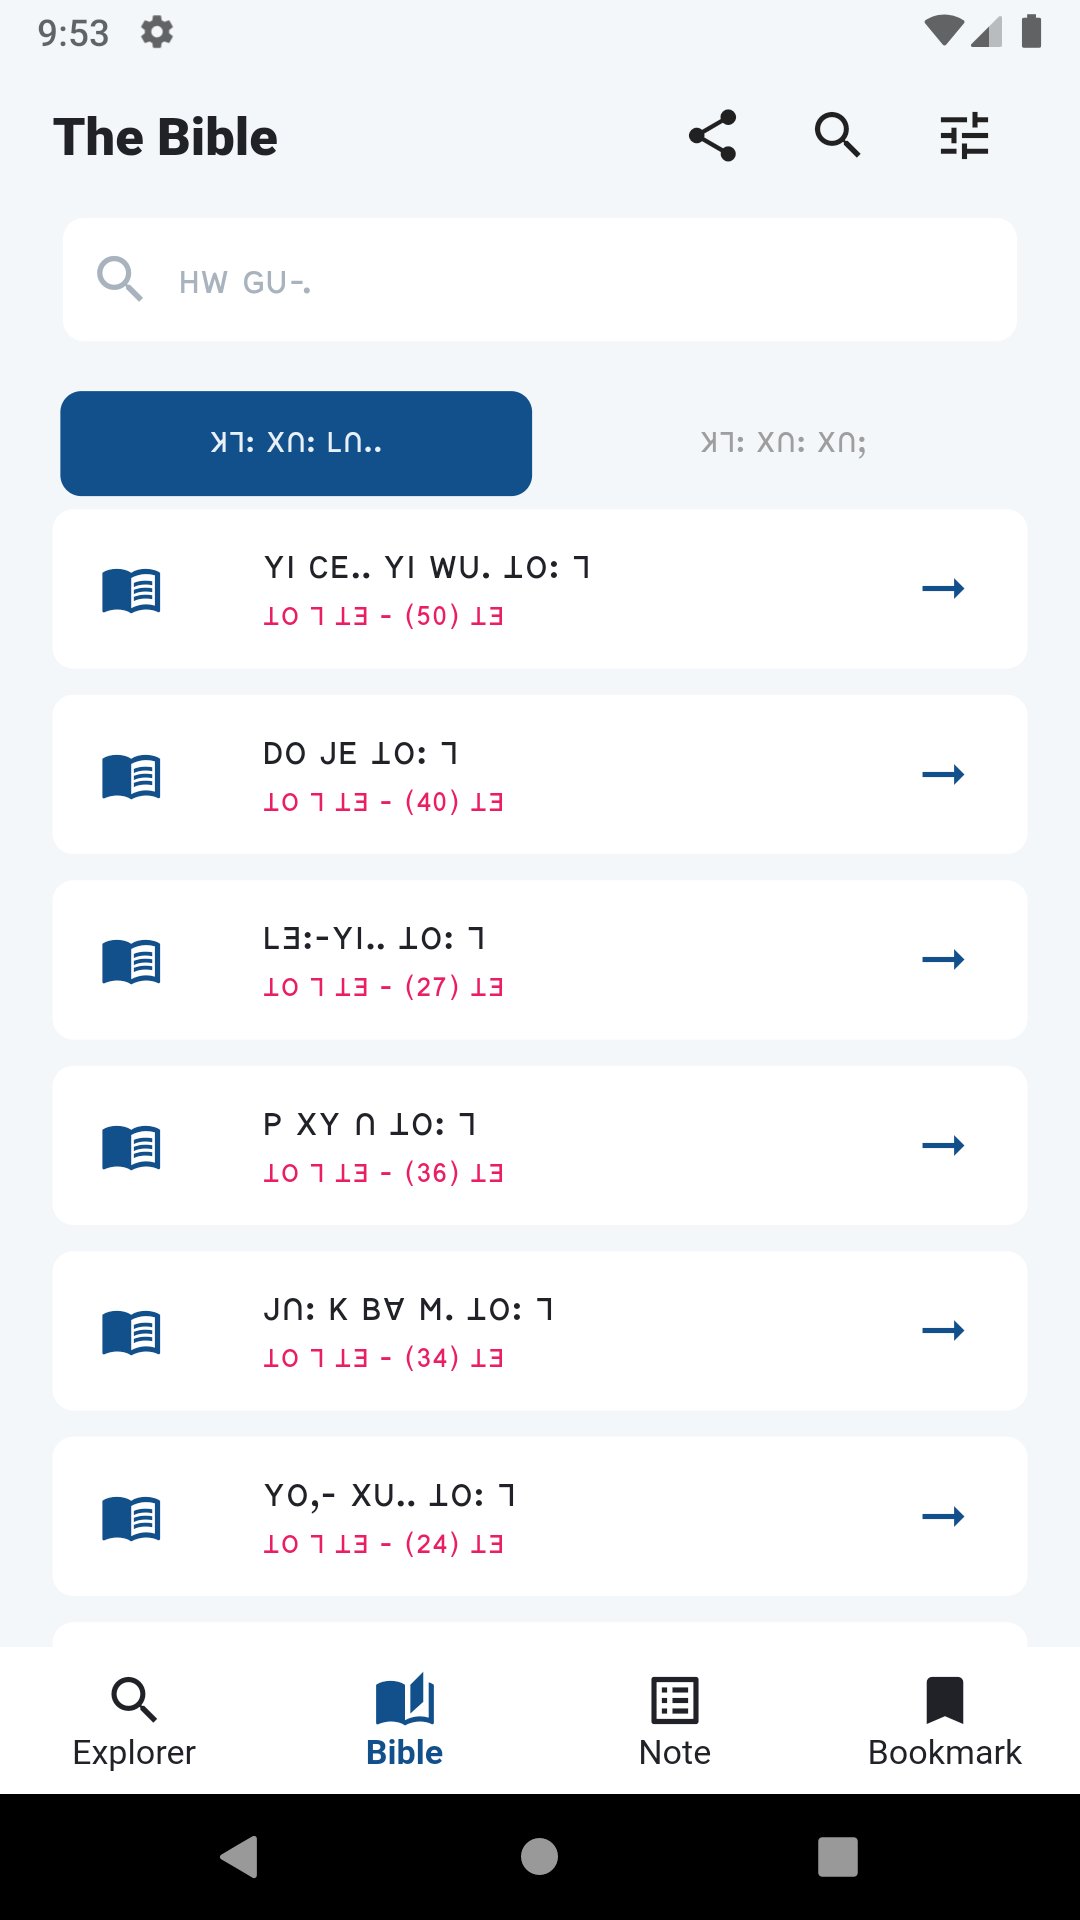Tap the settings gear in status bar
The width and height of the screenshot is (1080, 1920).
click(157, 32)
